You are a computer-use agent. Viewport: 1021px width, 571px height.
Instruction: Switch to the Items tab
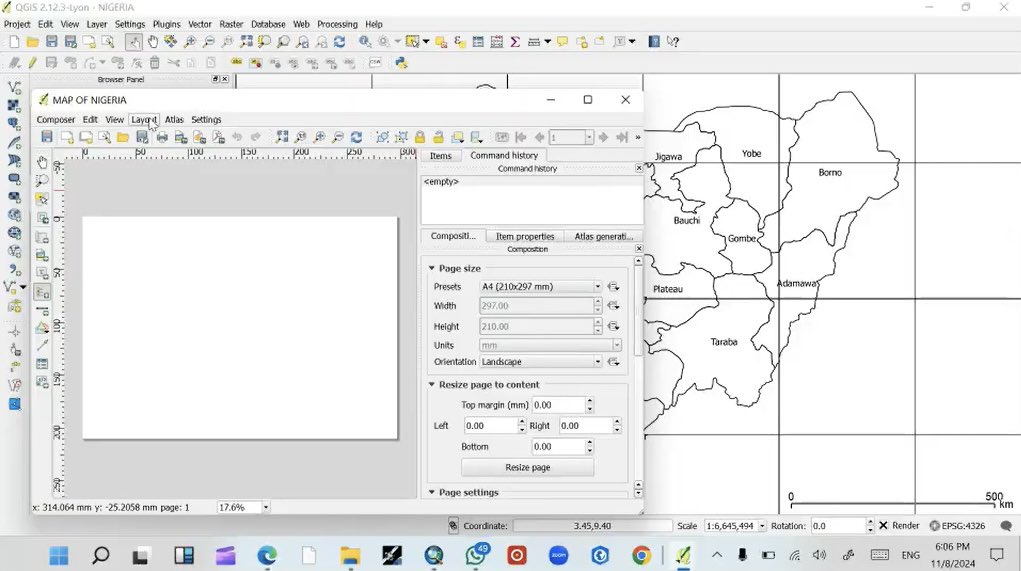(x=440, y=156)
